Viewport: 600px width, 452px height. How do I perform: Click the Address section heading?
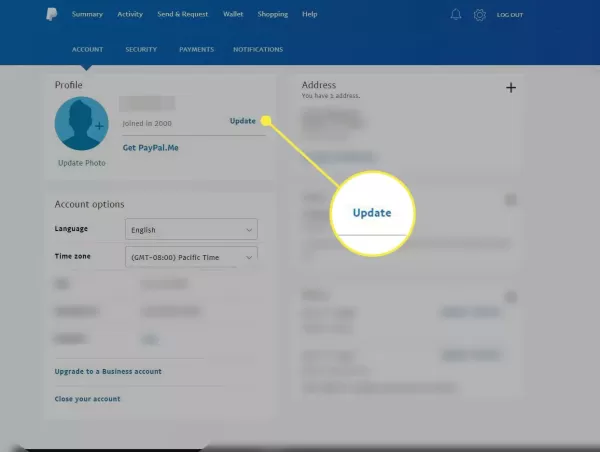point(319,85)
